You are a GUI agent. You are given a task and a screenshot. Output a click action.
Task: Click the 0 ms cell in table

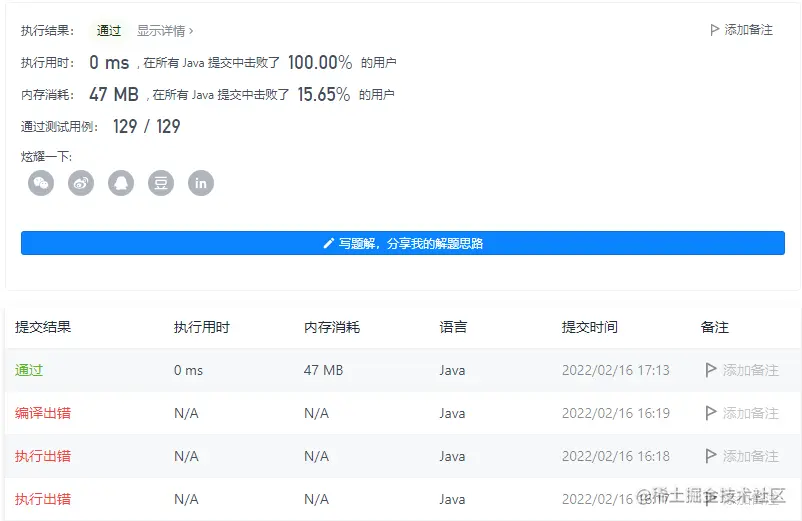click(x=188, y=370)
